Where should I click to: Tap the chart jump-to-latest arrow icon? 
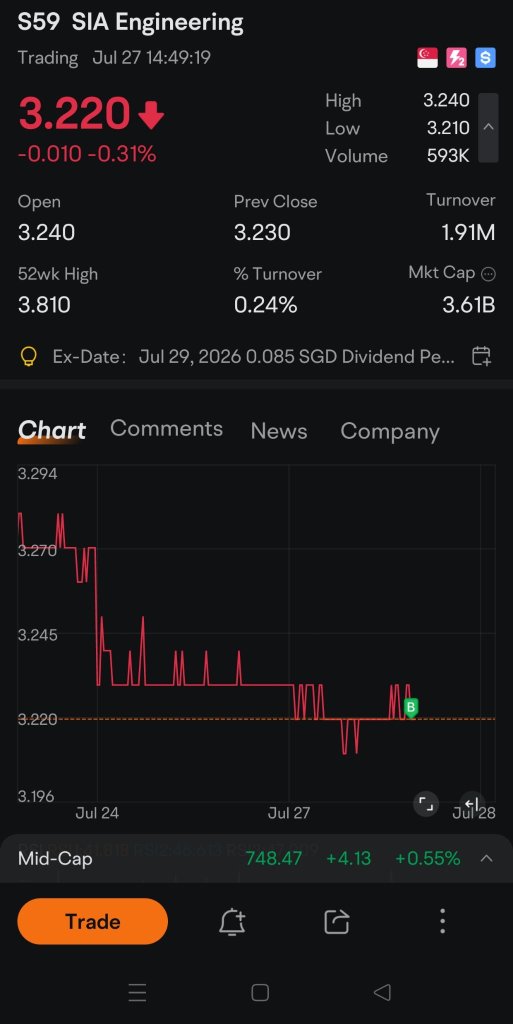[x=472, y=804]
